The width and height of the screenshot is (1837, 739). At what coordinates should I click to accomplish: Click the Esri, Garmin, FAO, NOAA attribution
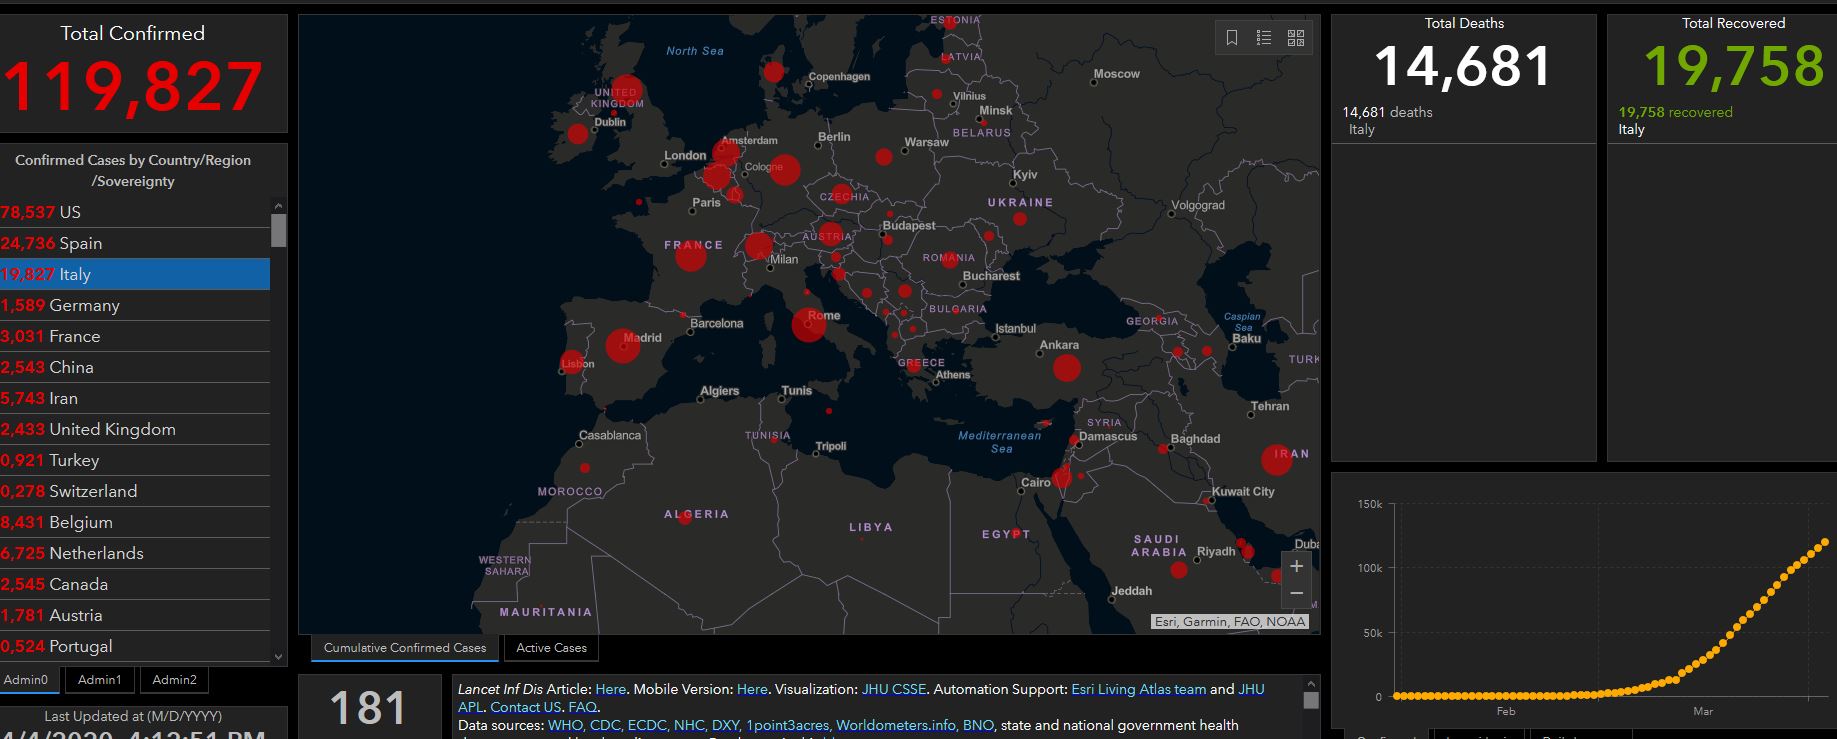(x=1229, y=622)
